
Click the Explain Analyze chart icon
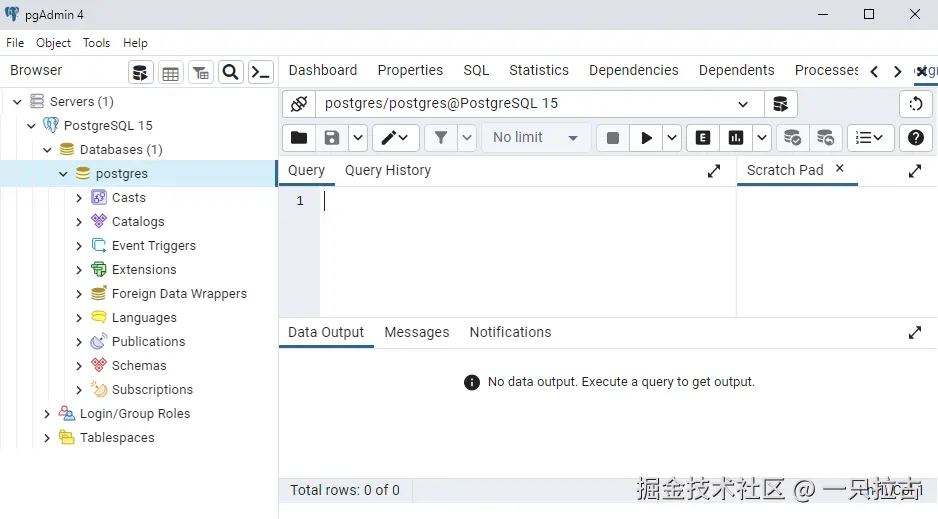tap(736, 138)
